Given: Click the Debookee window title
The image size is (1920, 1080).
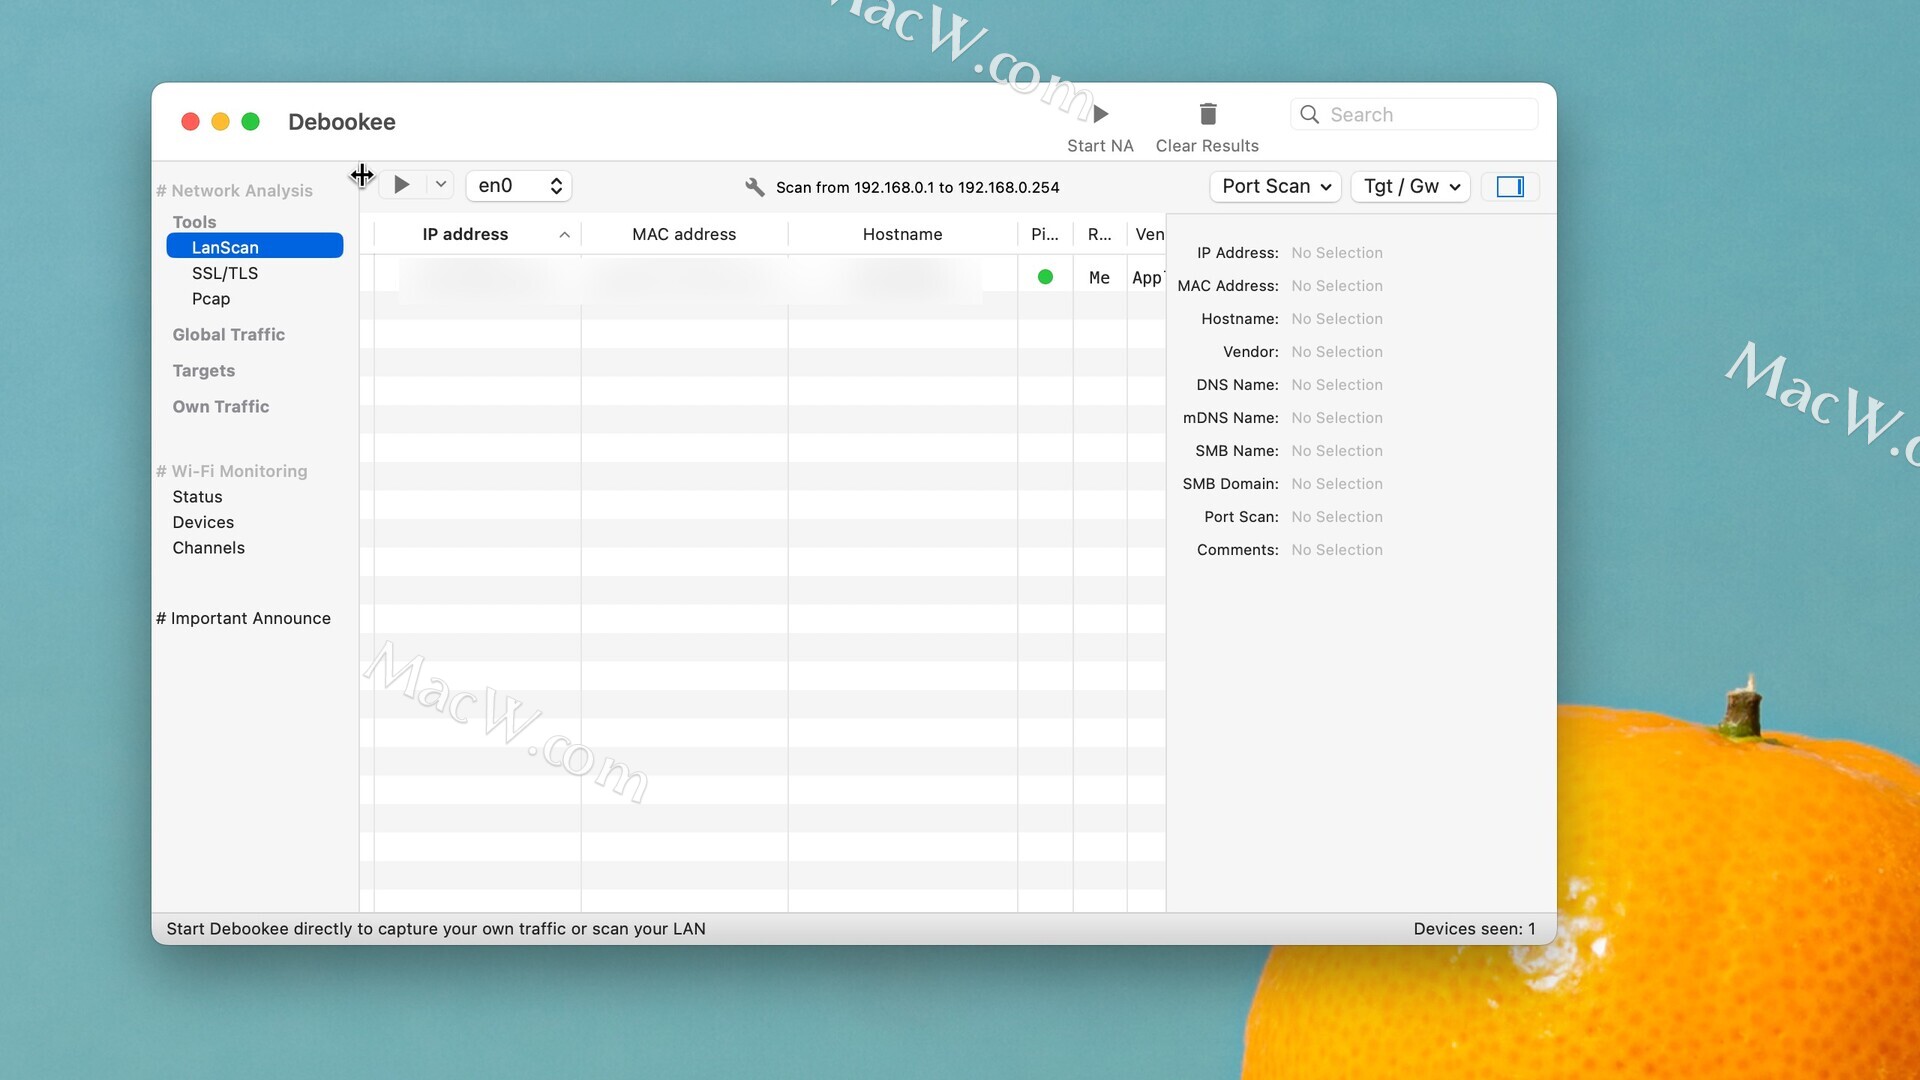Looking at the screenshot, I should click(342, 122).
